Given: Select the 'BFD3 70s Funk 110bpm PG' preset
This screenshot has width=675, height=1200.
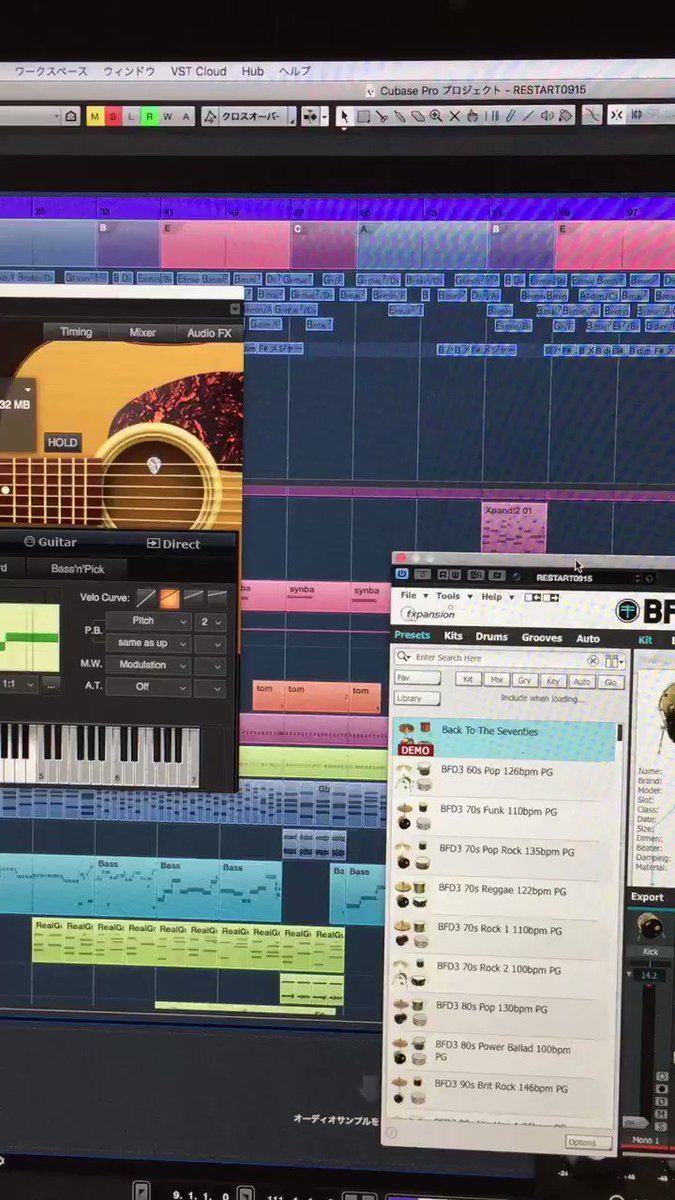Looking at the screenshot, I should (x=505, y=812).
